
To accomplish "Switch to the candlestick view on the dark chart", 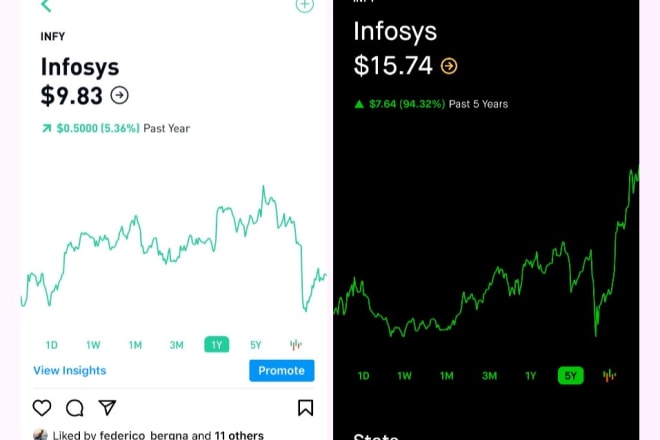I will tap(609, 376).
